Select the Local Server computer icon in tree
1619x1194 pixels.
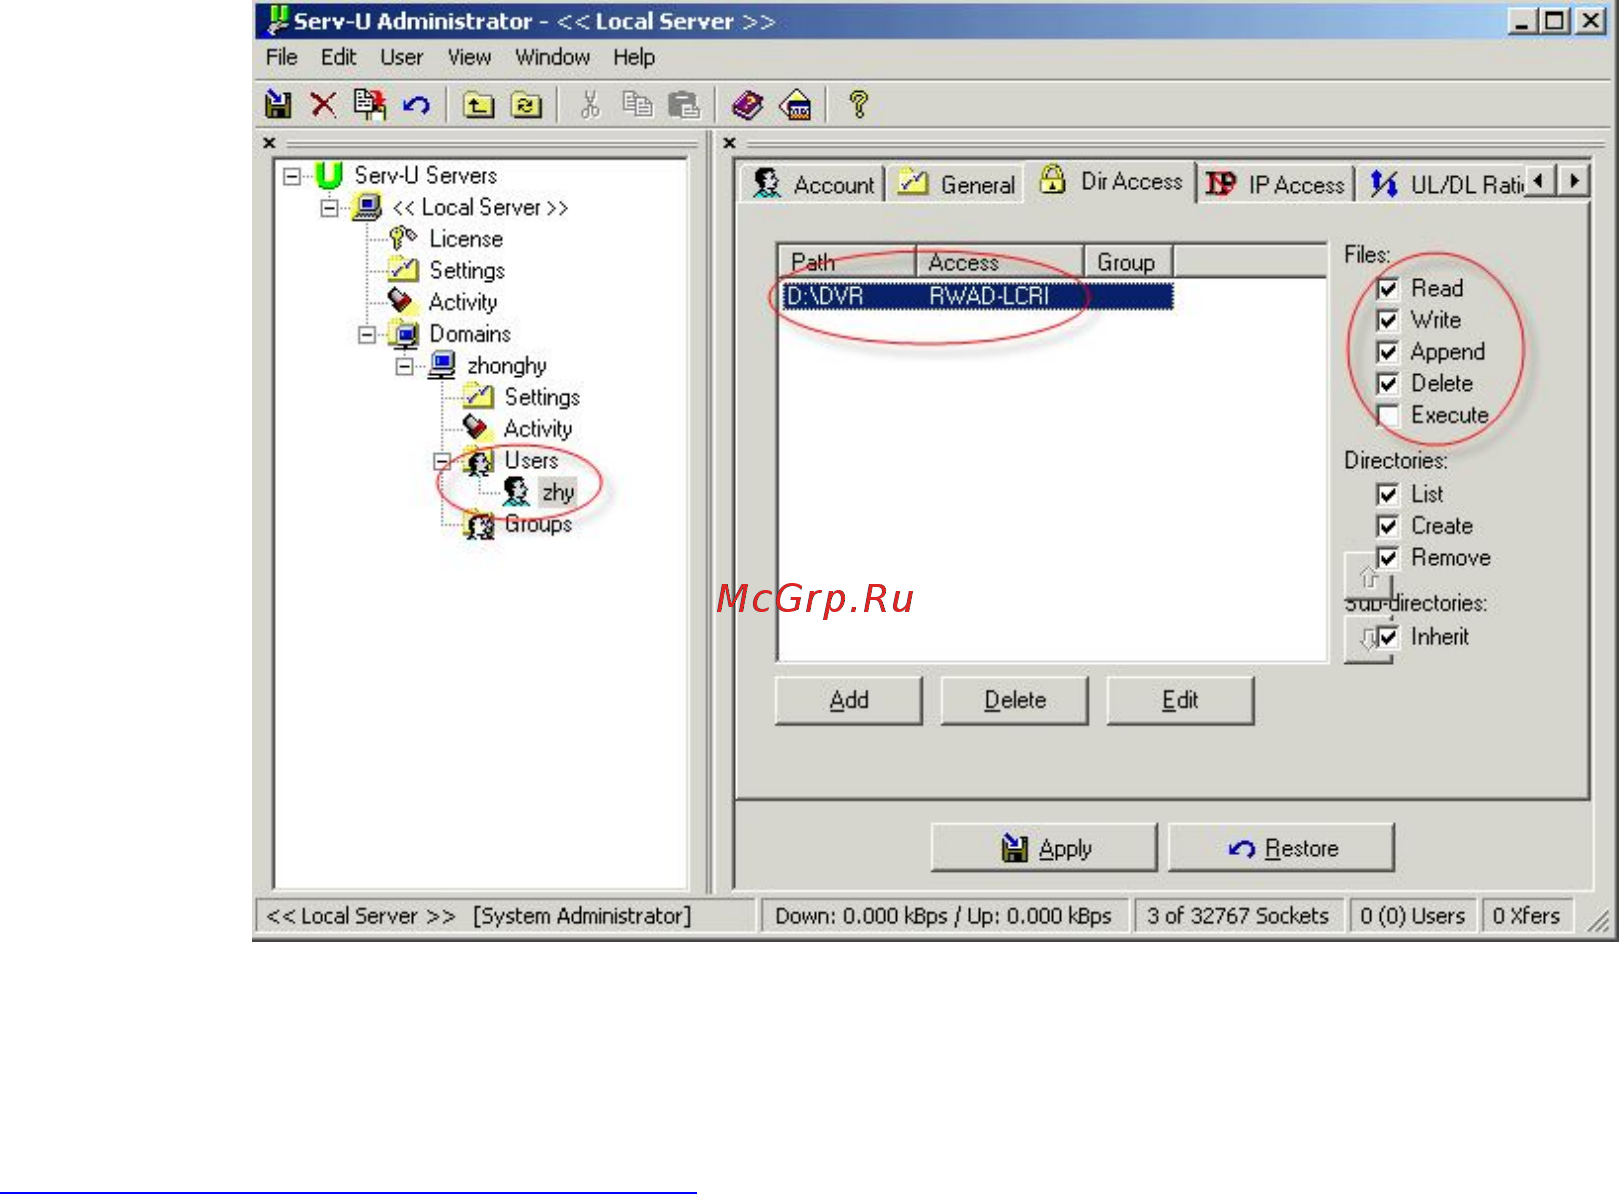367,207
